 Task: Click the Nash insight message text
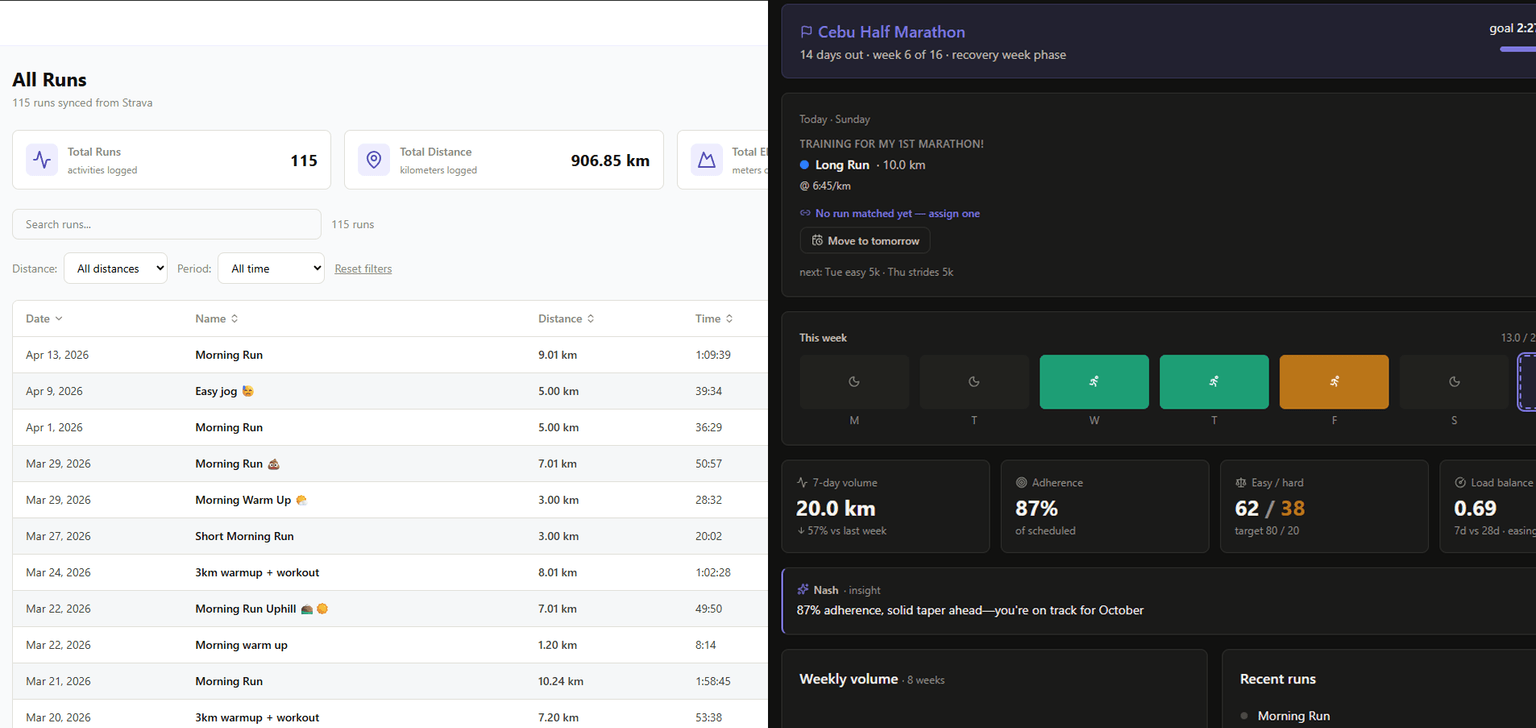coord(970,610)
